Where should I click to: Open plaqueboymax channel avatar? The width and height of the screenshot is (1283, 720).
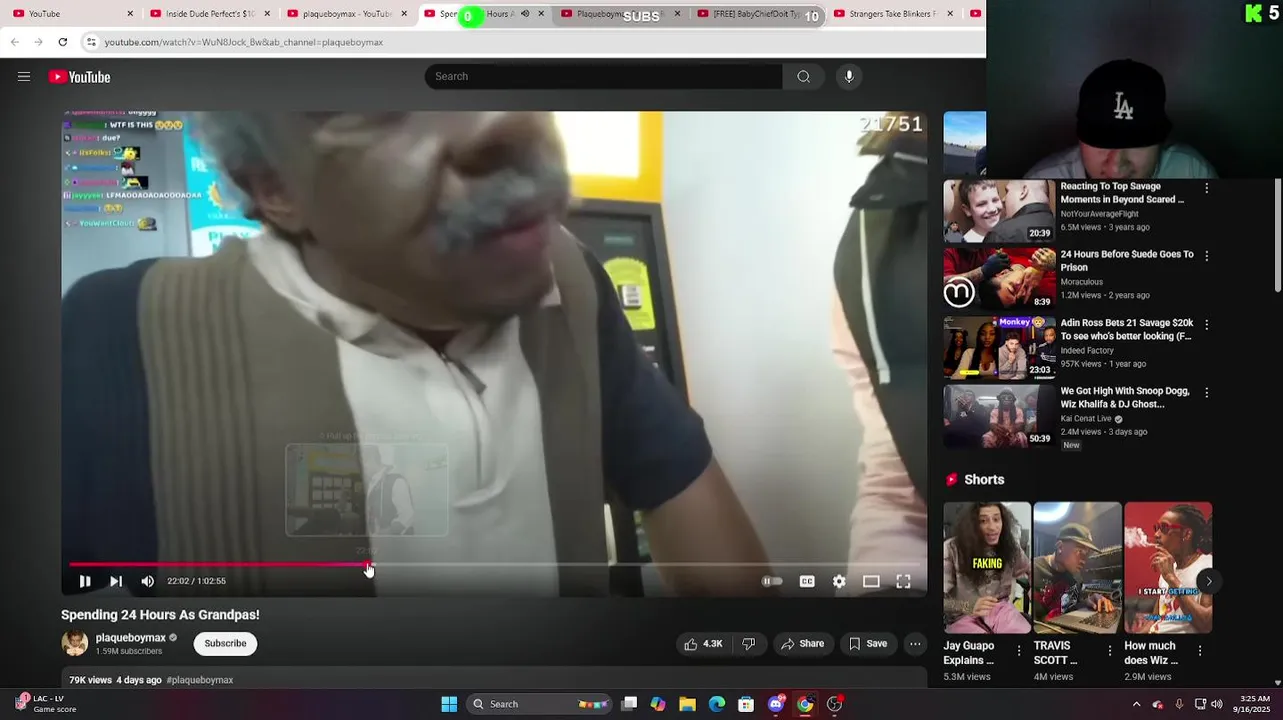75,643
